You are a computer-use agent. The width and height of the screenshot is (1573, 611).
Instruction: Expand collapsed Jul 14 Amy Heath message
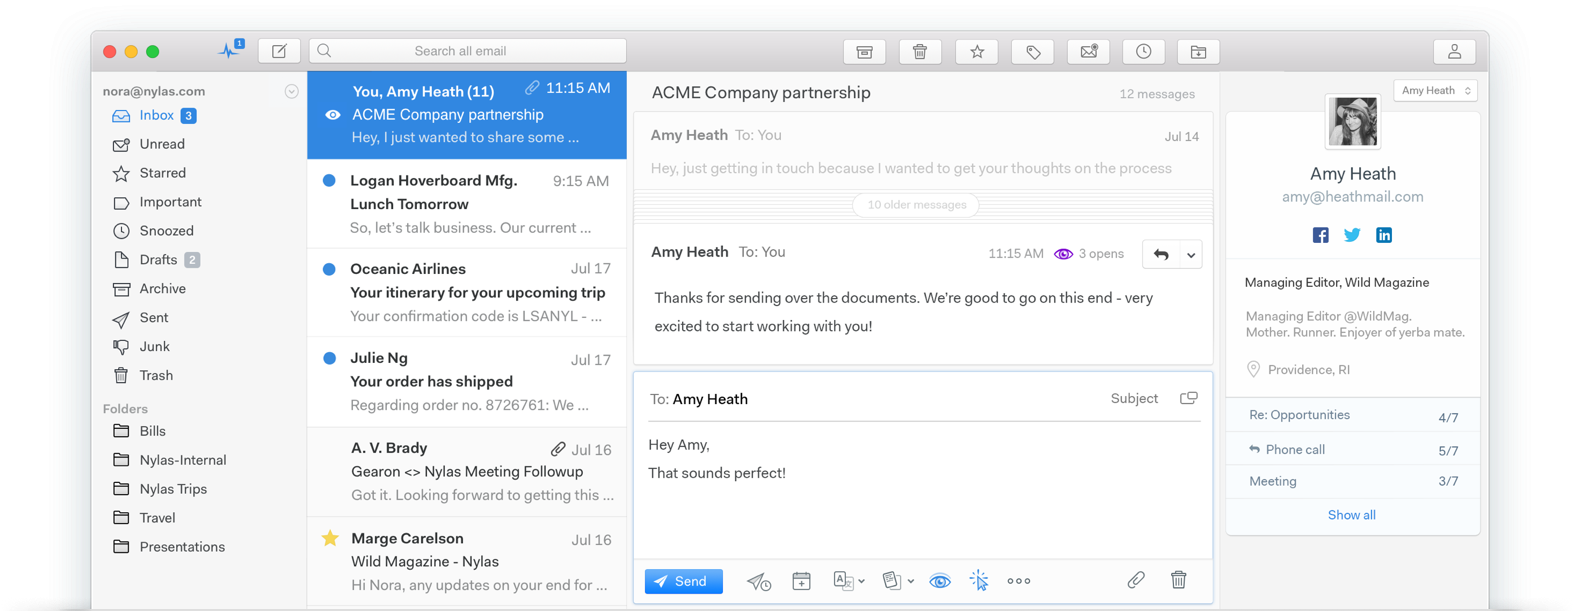click(x=923, y=151)
